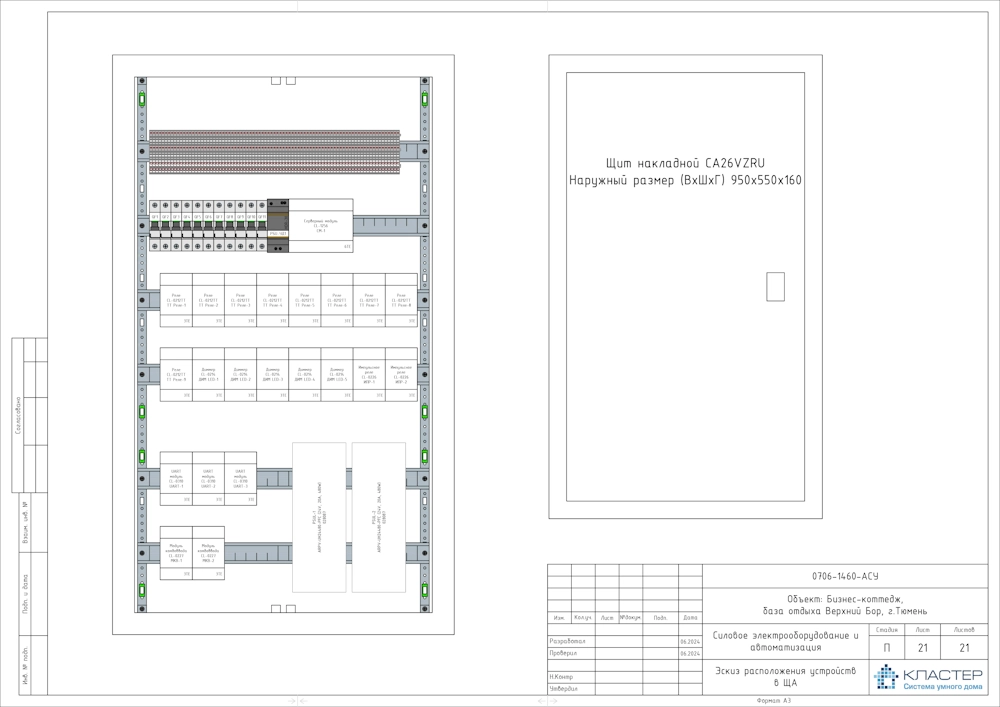Click the TT Реле-8 relay module
This screenshot has width=1000, height=707.
(x=401, y=300)
